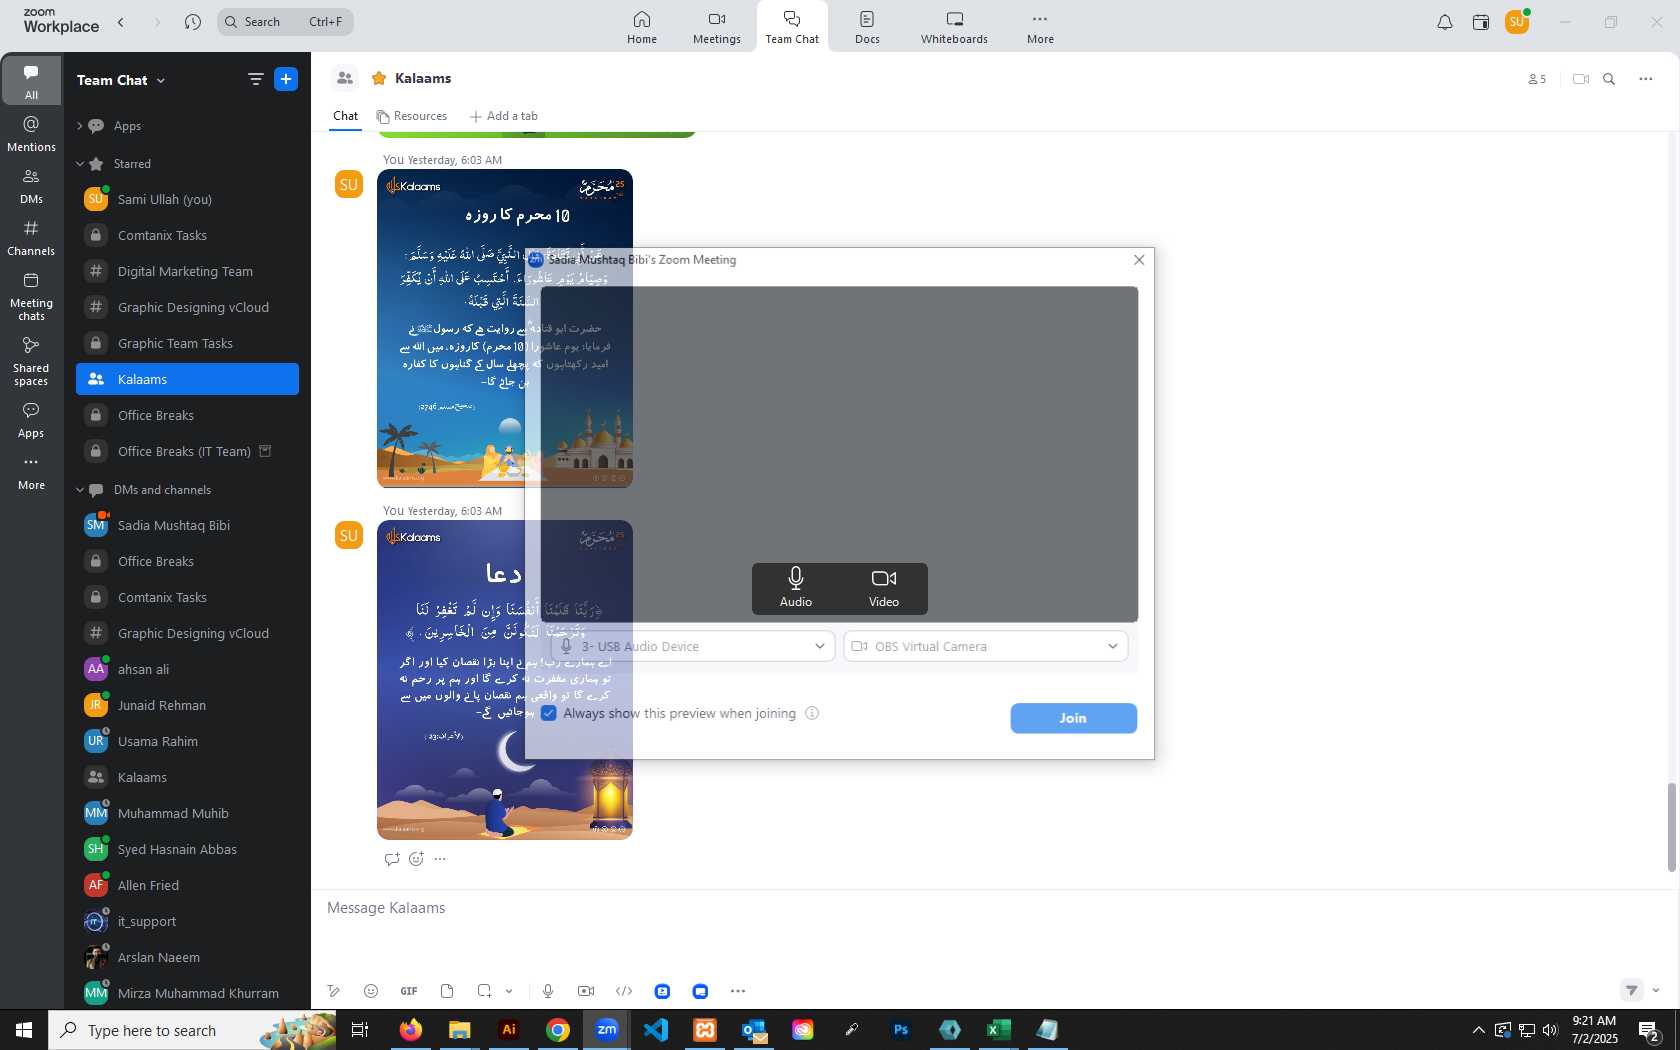Start a video meeting with Kalaams
This screenshot has height=1050, width=1680.
(1581, 79)
